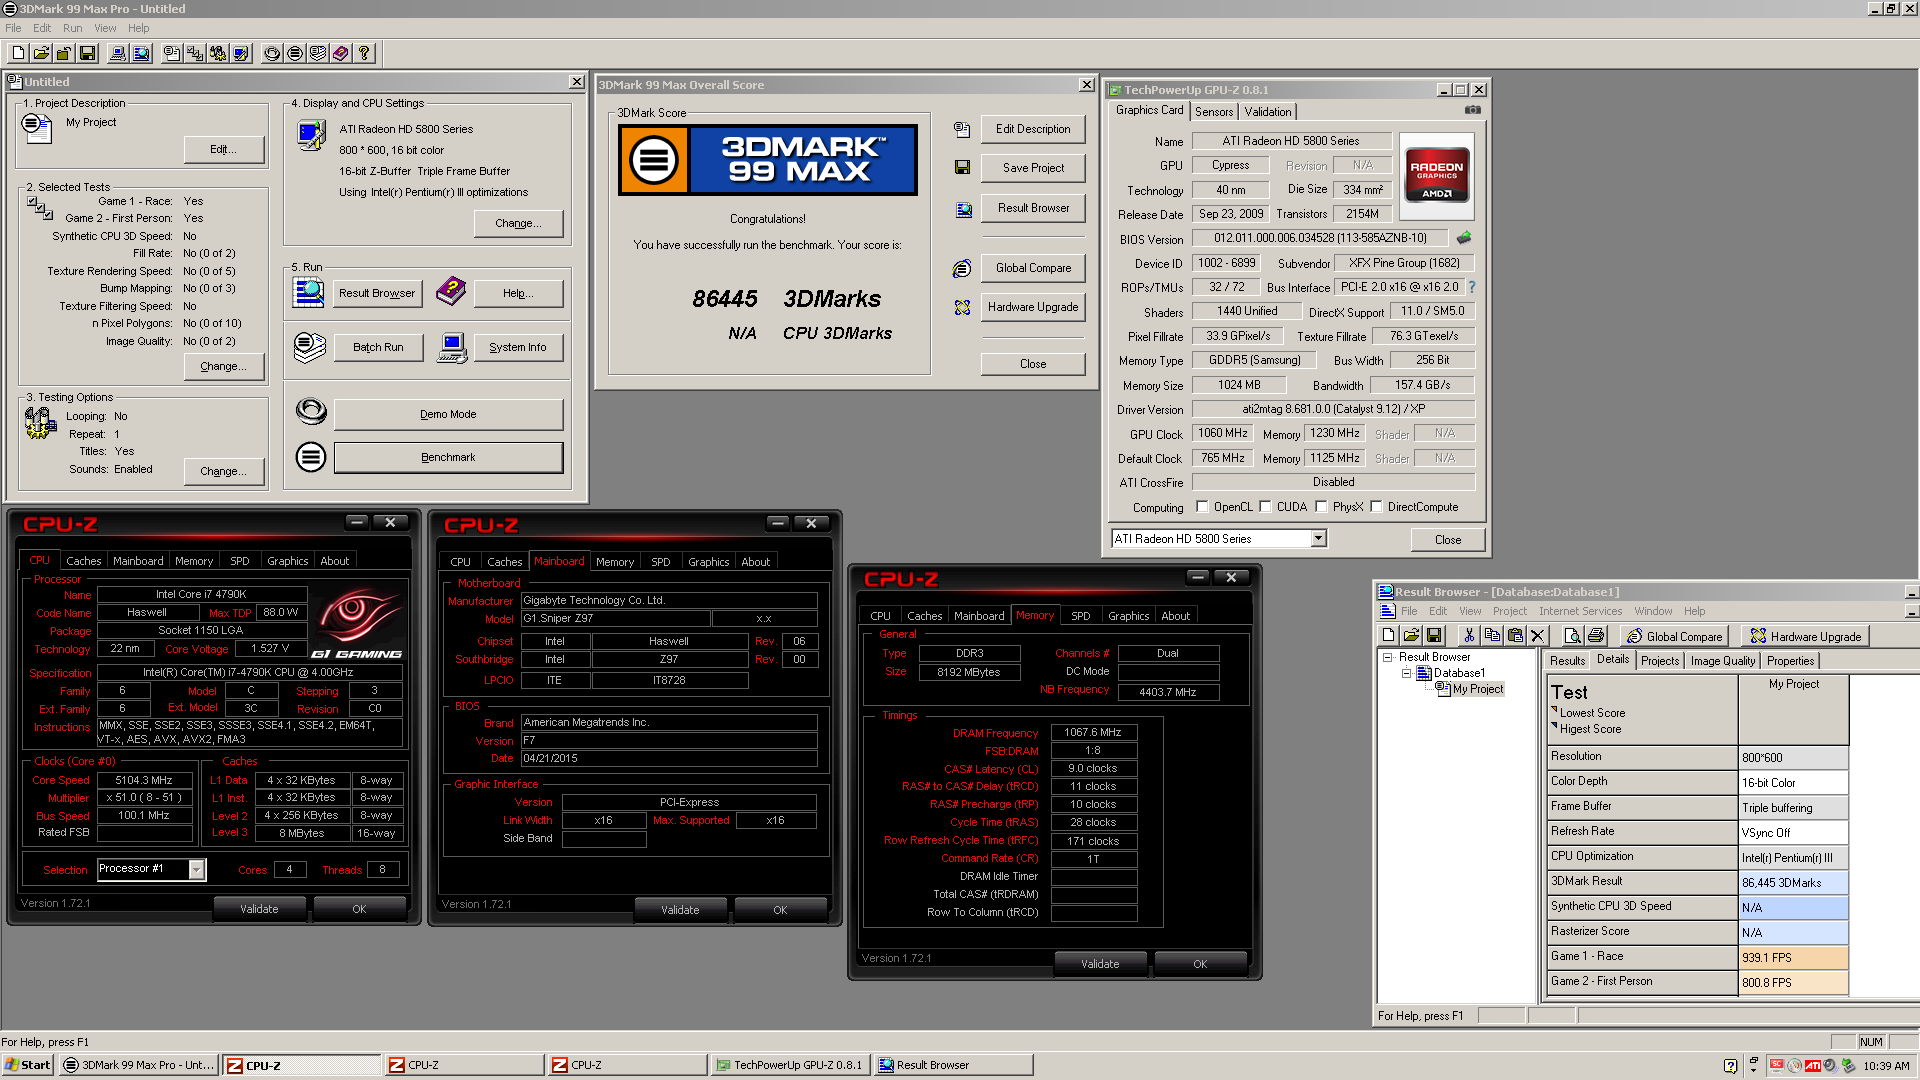Enable the PhysX checkbox in GPU-Z
This screenshot has height=1080, width=1920.
click(x=1322, y=507)
